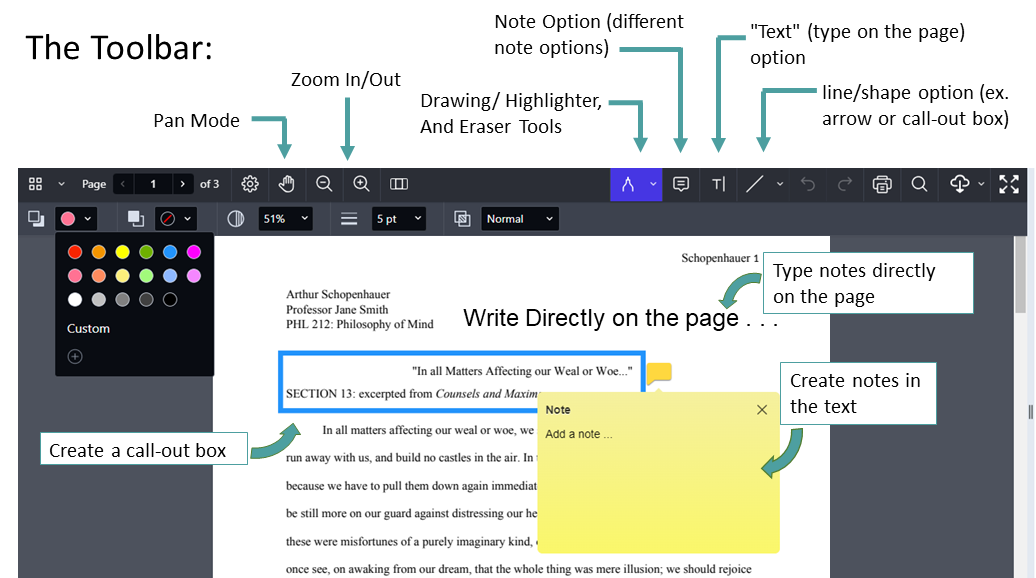The image size is (1036, 578).
Task: Toggle the side-by-side page layout view
Action: coord(399,184)
